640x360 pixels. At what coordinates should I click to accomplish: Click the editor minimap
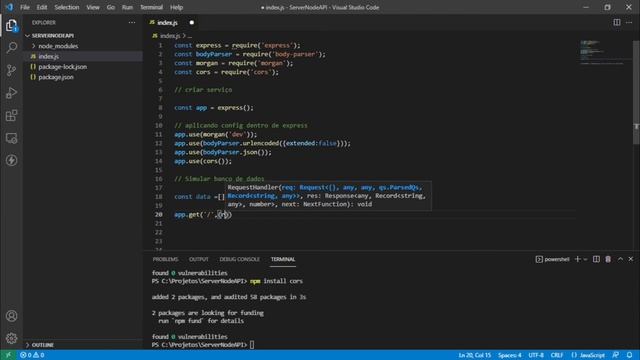click(603, 52)
